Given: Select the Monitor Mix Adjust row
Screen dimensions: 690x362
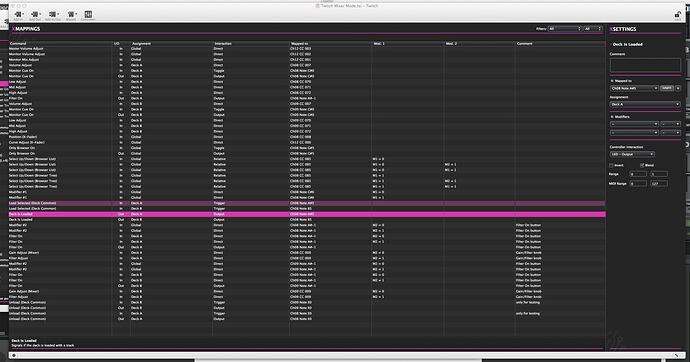Looking at the screenshot, I should tap(307, 59).
